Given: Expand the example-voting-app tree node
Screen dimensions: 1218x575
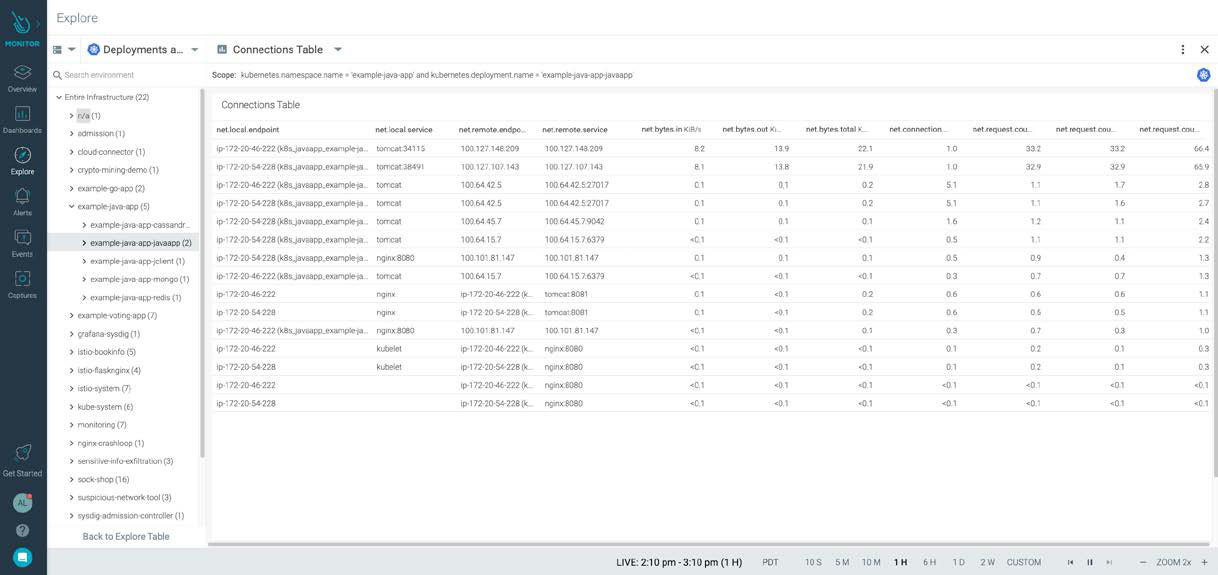Looking at the screenshot, I should 71,316.
